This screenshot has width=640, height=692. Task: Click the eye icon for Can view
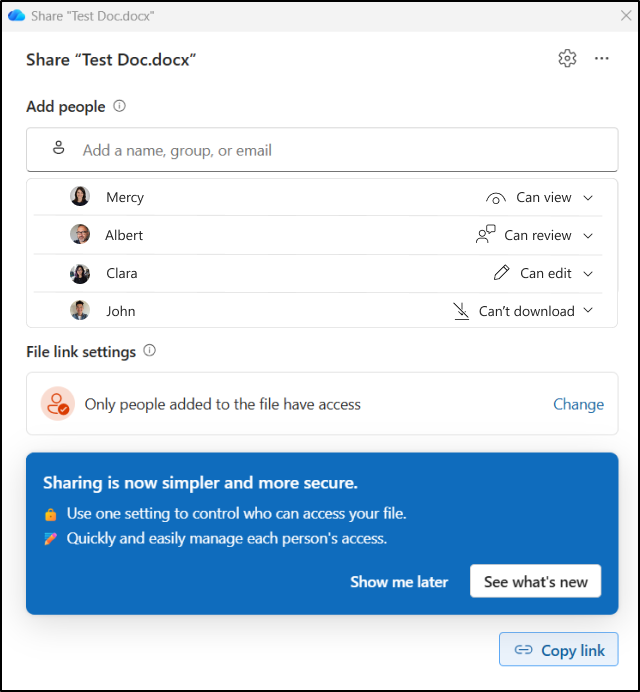496,199
